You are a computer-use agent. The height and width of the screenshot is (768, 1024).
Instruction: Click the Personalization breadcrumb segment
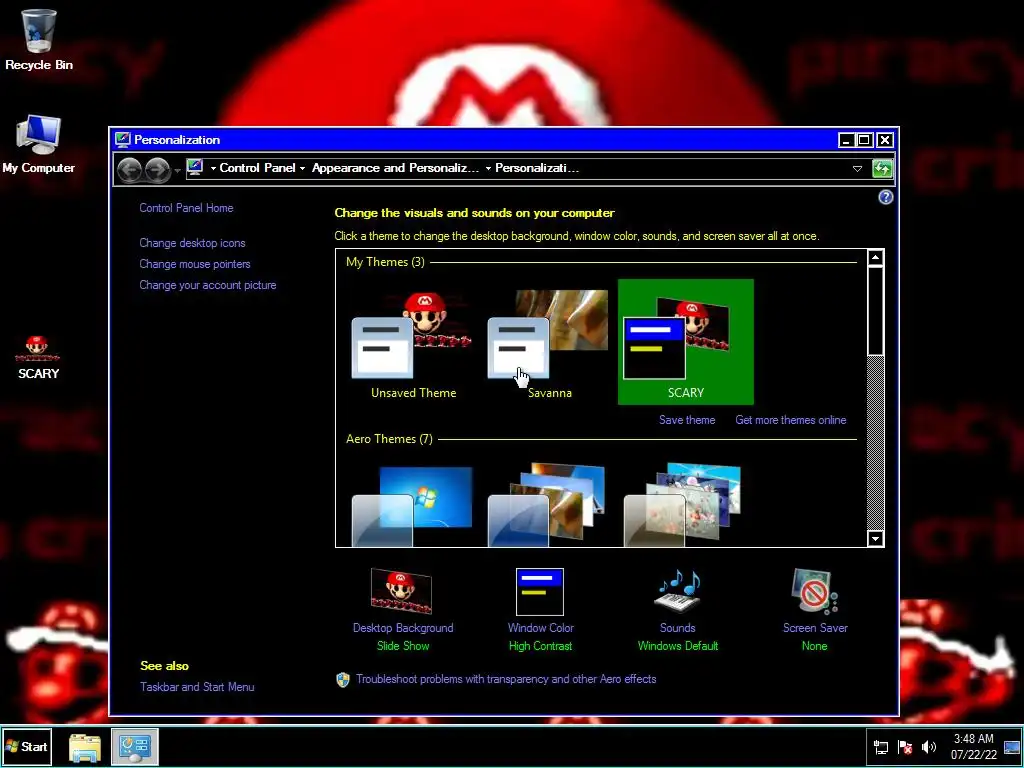tap(537, 168)
